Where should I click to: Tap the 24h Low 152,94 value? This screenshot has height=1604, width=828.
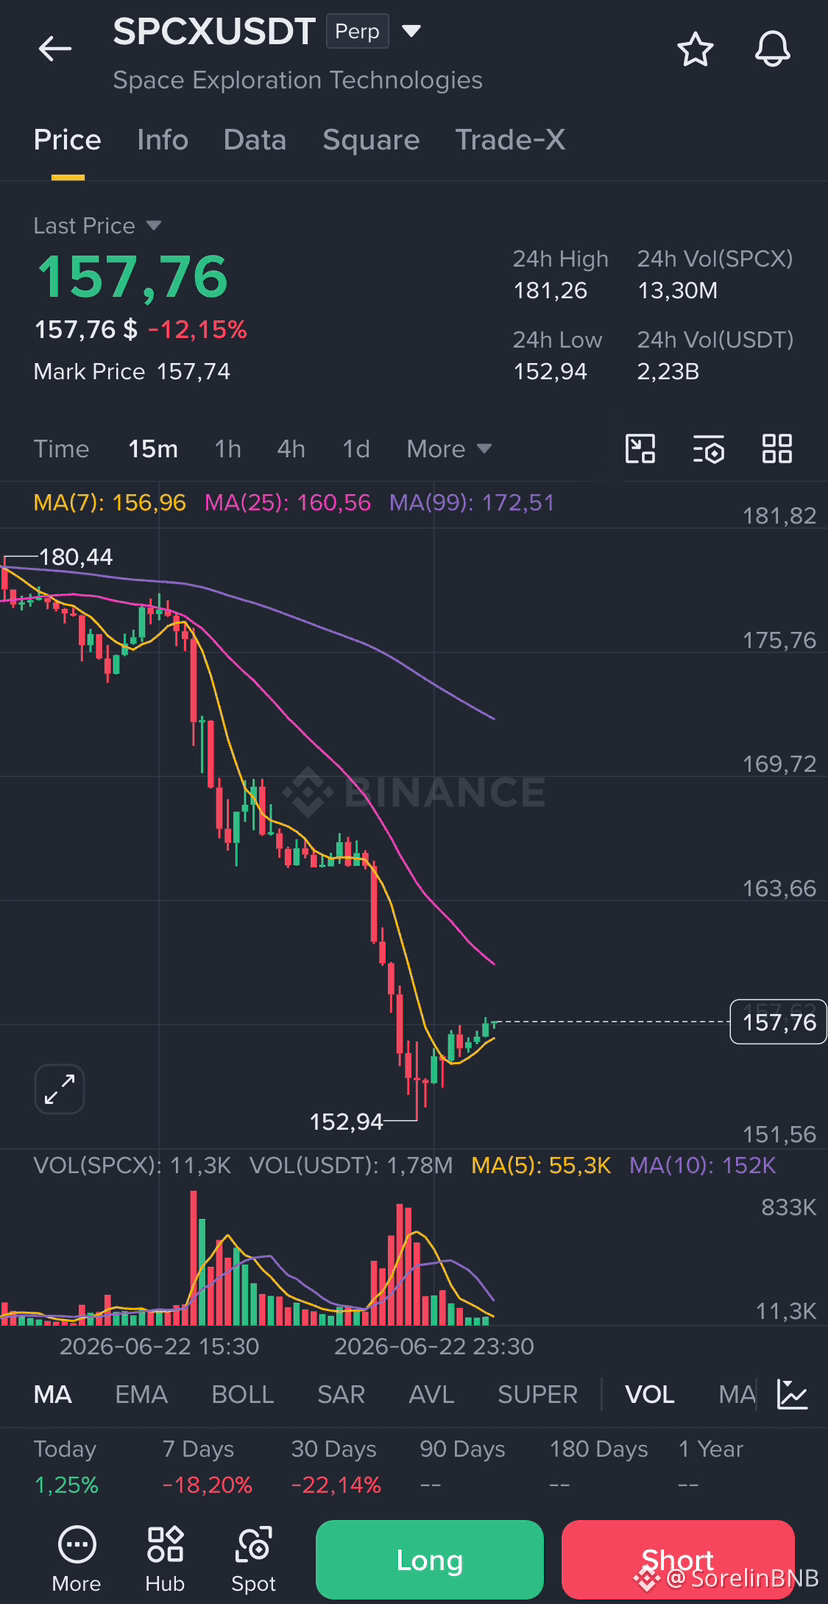tap(550, 372)
